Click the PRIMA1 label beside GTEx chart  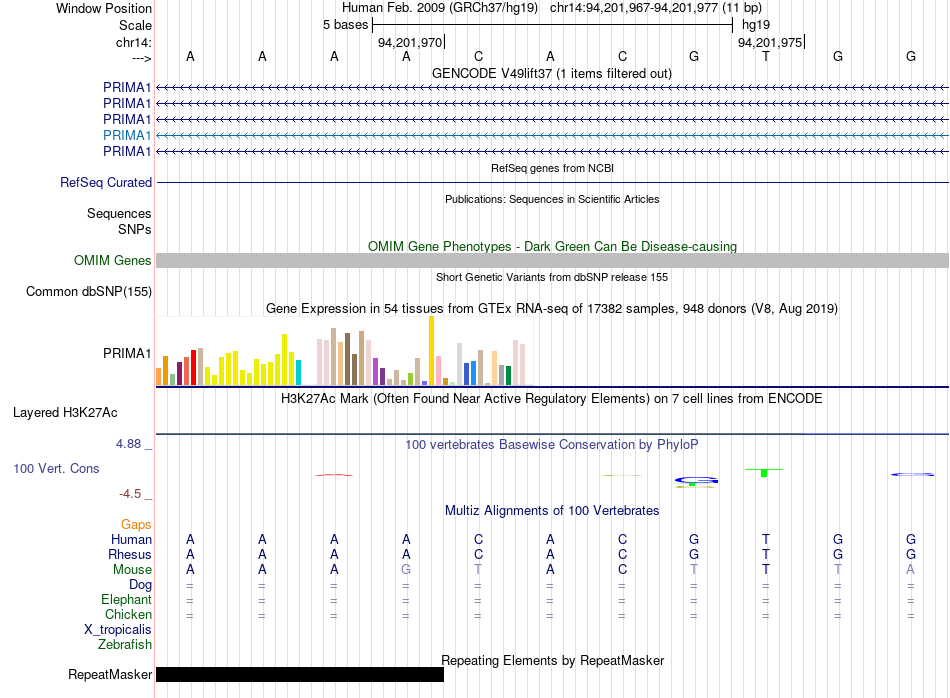tap(127, 353)
